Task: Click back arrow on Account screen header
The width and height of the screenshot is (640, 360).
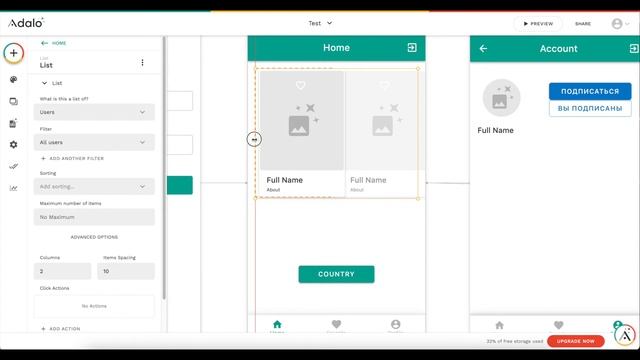Action: 483,49
